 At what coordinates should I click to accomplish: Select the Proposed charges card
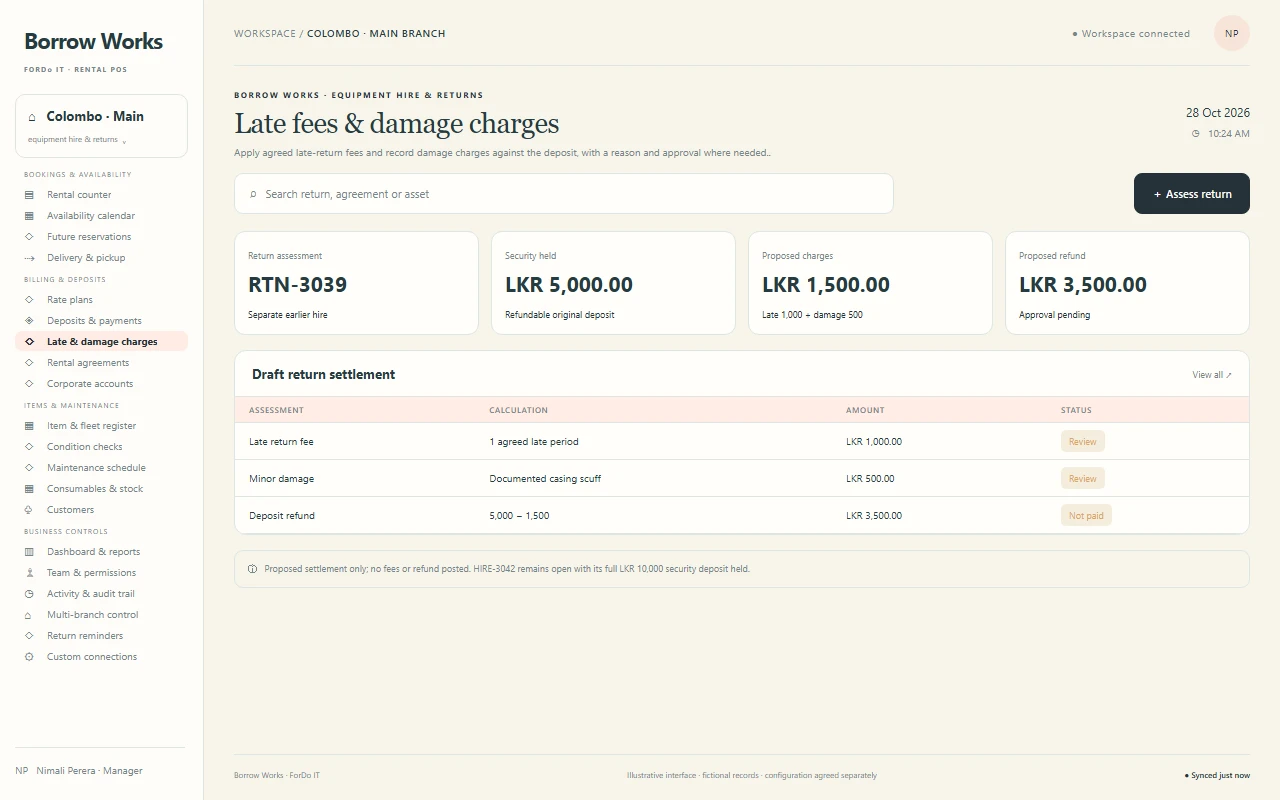[870, 283]
